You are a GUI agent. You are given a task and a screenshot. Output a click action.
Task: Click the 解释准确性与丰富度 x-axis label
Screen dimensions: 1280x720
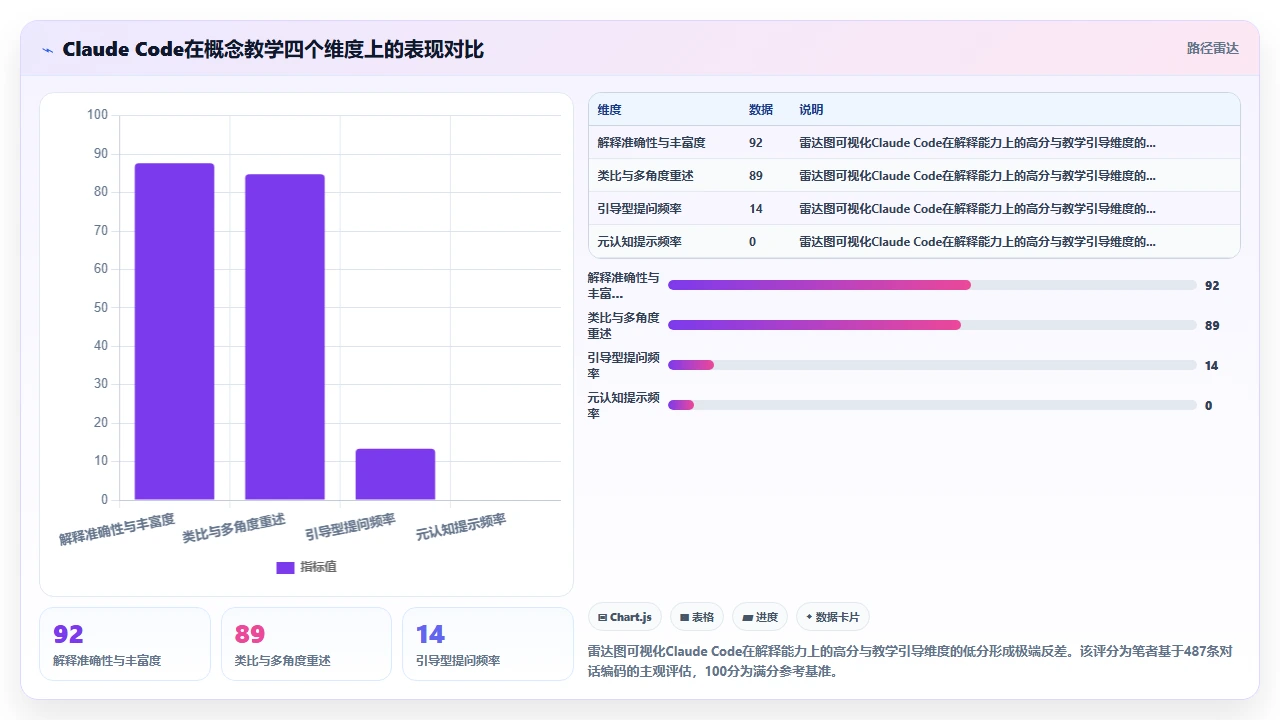[x=117, y=529]
